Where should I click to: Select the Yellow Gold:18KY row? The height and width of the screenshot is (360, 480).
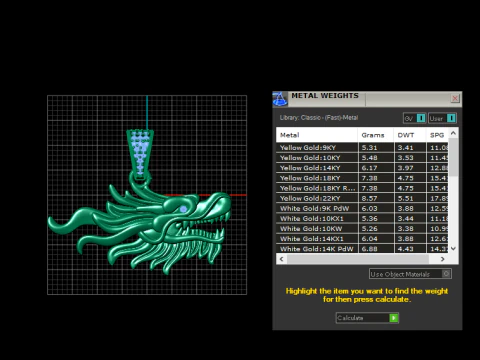coord(362,178)
